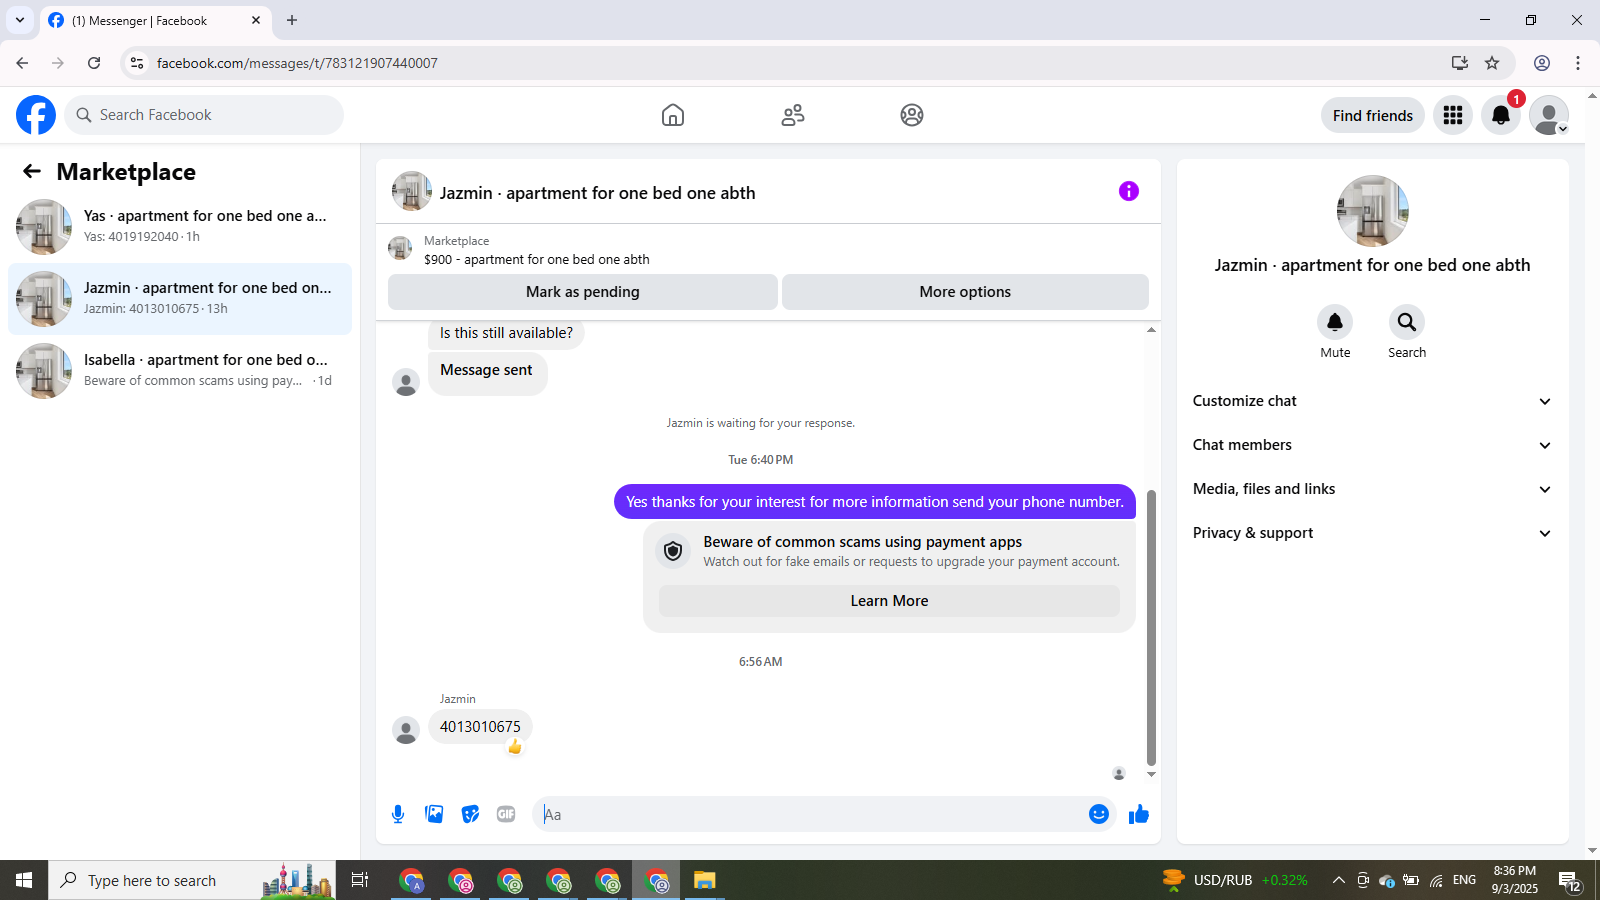Screen dimensions: 1600x900
Task: Go to the Home feed icon
Action: (673, 115)
